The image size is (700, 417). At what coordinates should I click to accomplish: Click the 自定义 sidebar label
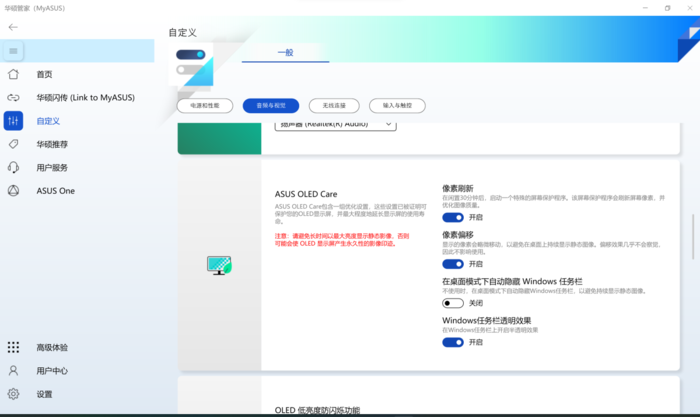48,121
